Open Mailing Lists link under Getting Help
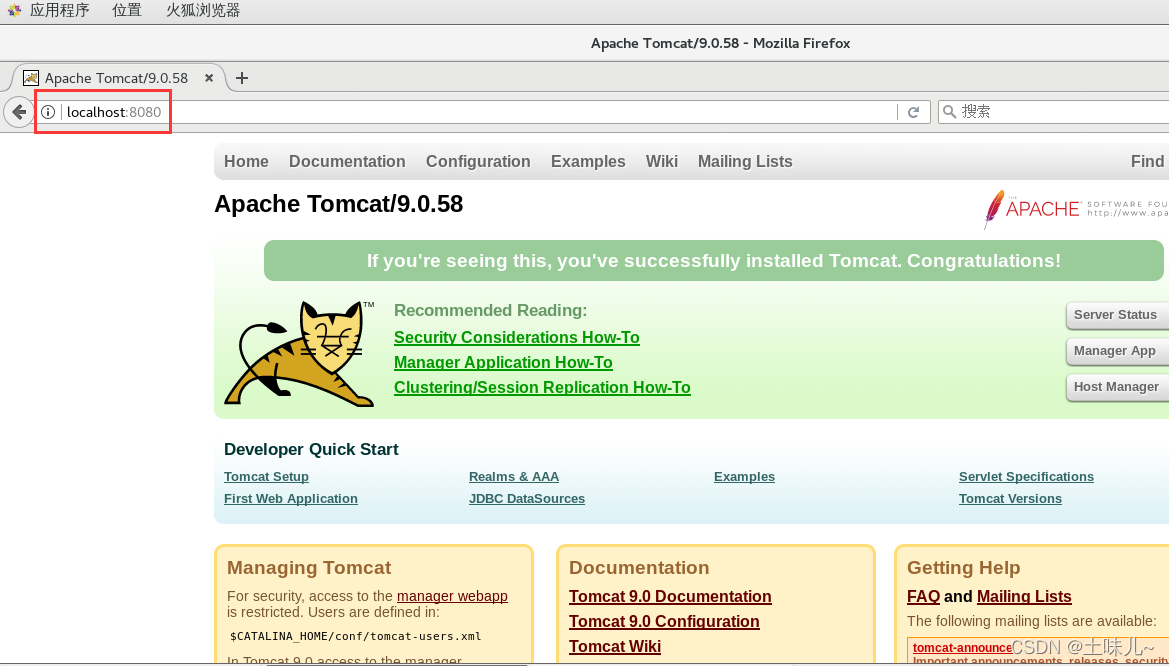This screenshot has height=666, width=1169. (x=1024, y=597)
